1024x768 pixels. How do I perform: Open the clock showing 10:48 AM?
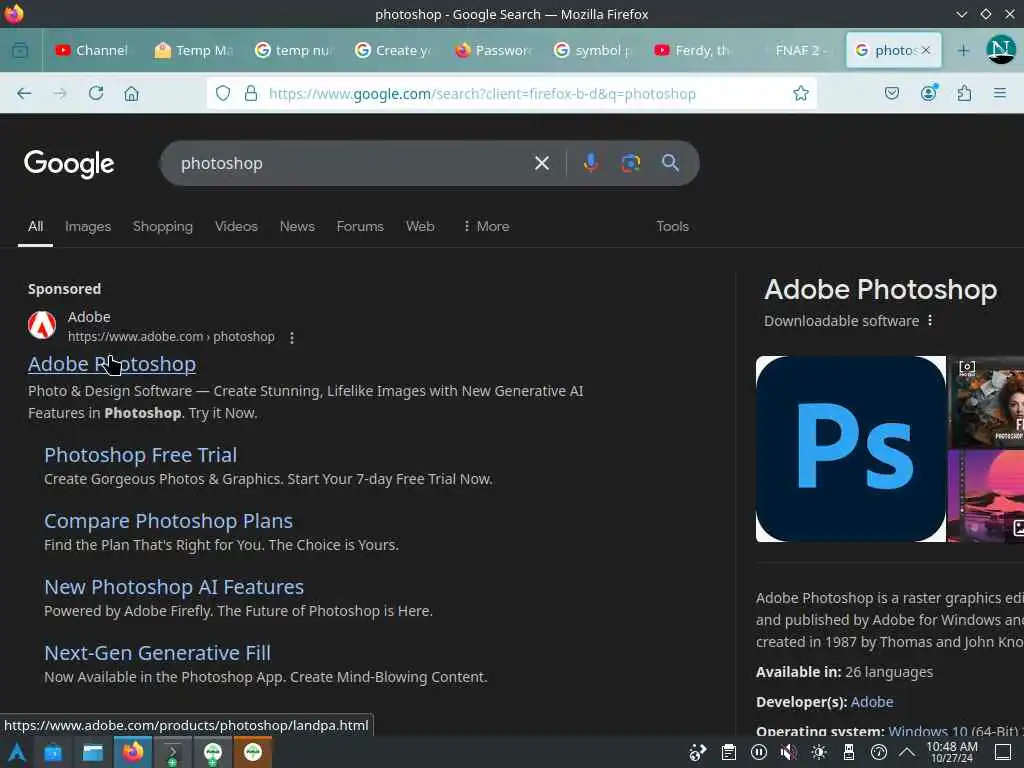click(952, 752)
